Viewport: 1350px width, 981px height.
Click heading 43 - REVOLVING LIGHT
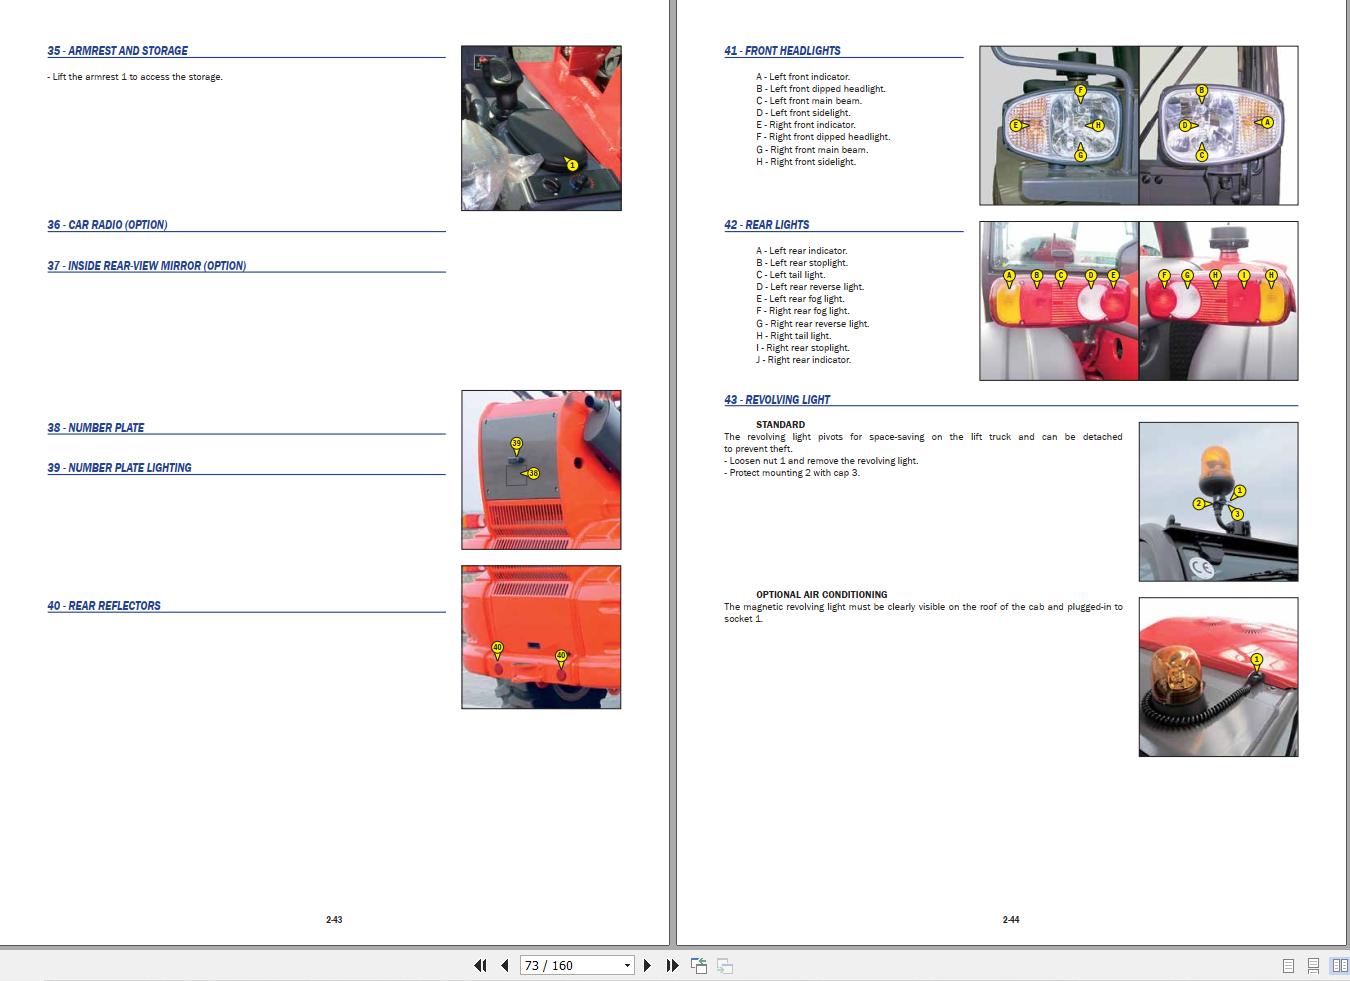(x=777, y=399)
